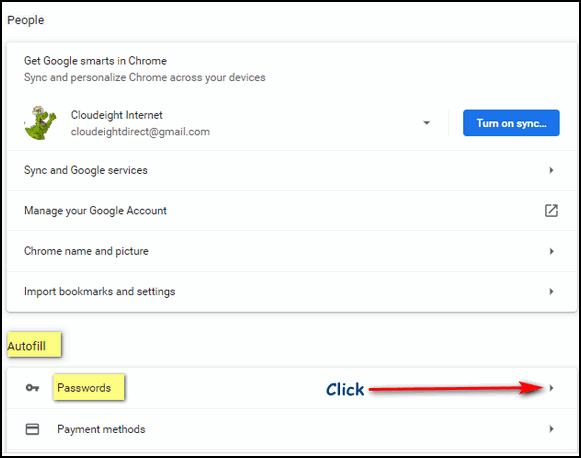Click the credit card icon for Payment methods
Screen dimensions: 581x458
pos(32,429)
